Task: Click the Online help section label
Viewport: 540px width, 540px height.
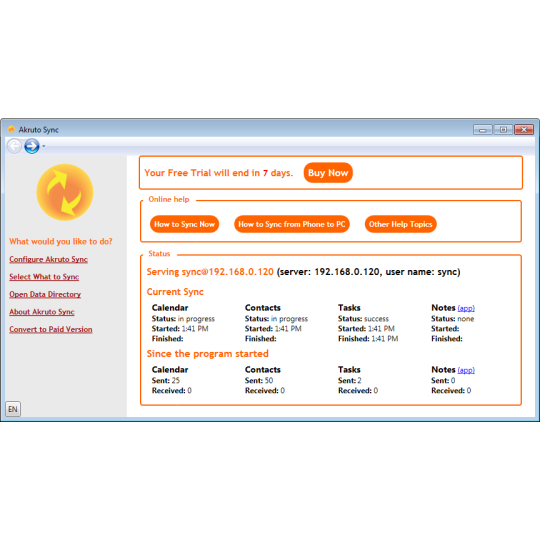Action: point(169,199)
